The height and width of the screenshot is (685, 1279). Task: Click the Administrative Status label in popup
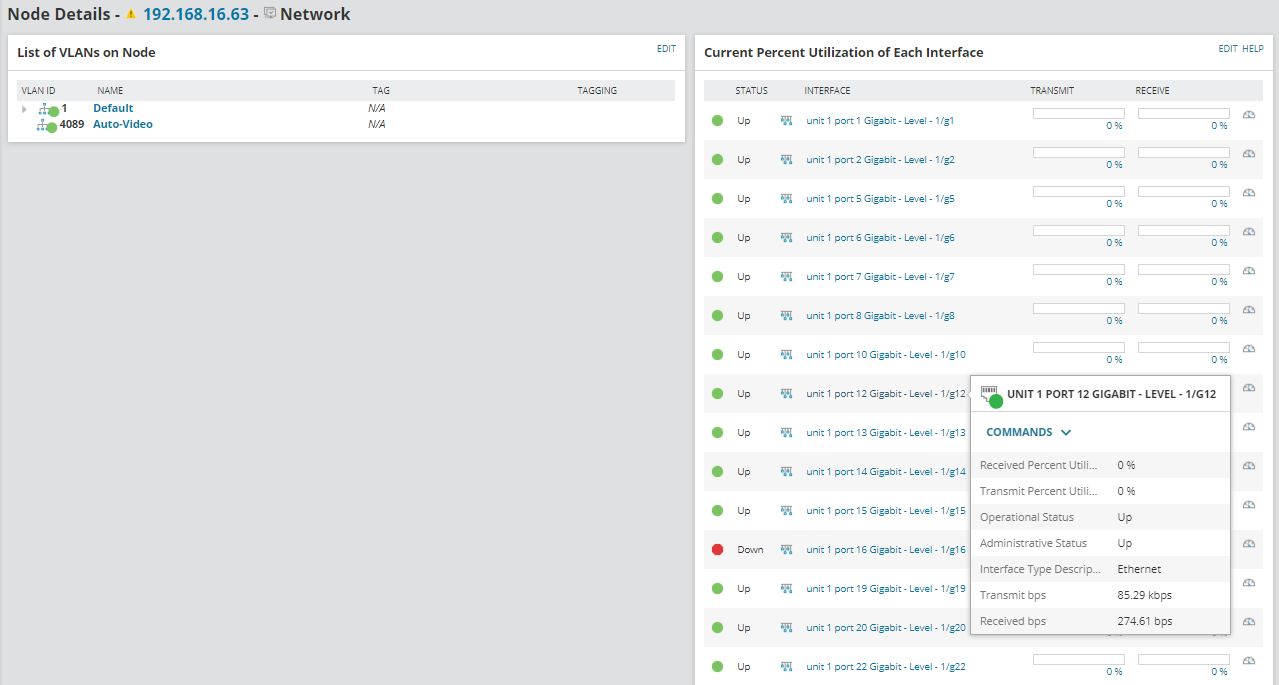1033,543
